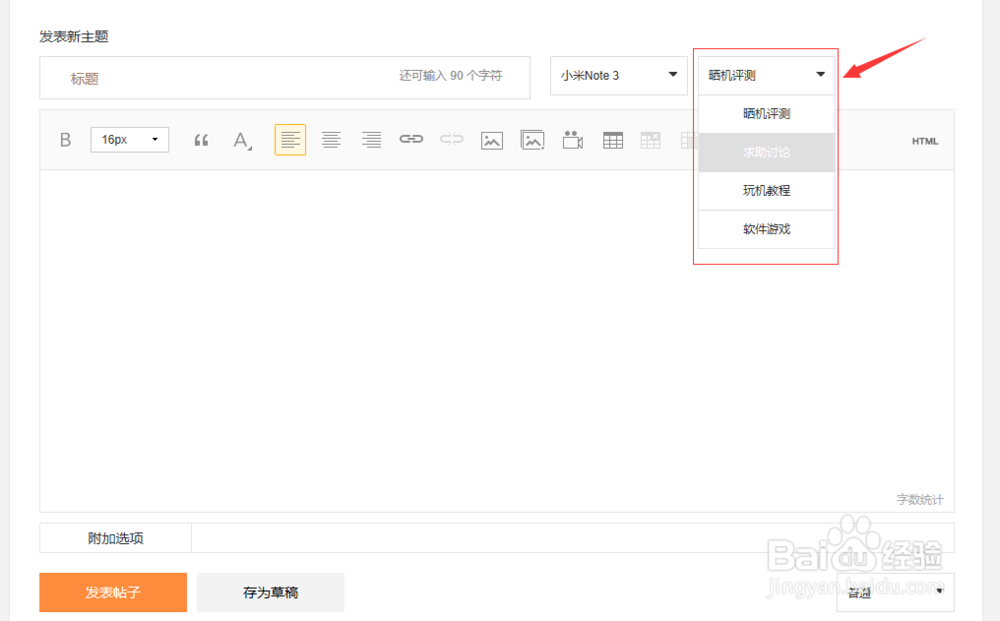1000x621 pixels.
Task: Collapse the 晒机评测 category dropdown
Action: [x=767, y=75]
